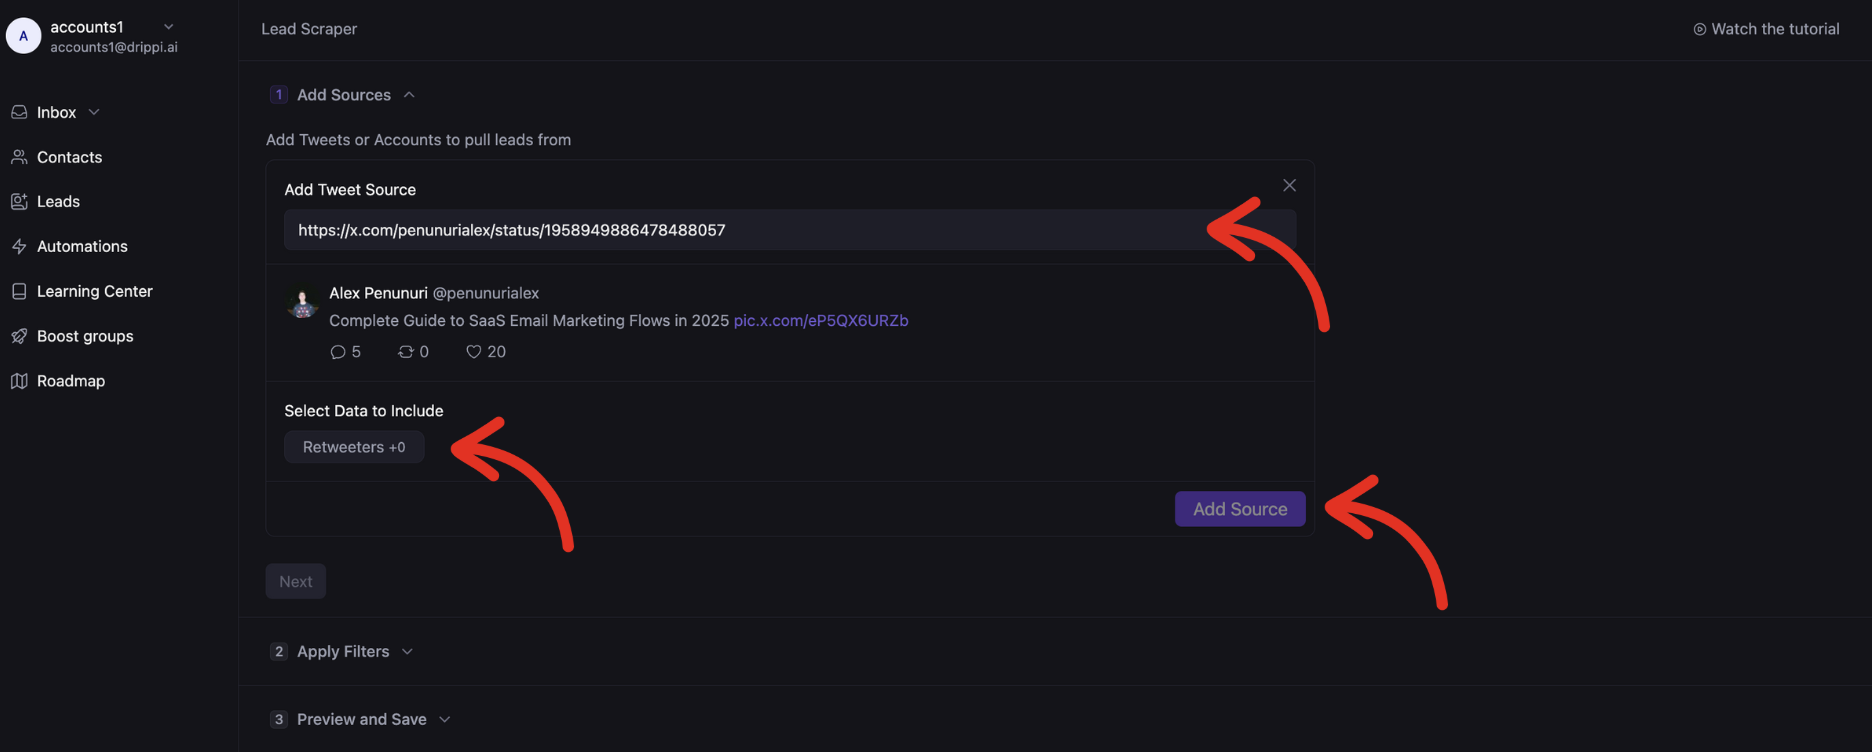The height and width of the screenshot is (752, 1872).
Task: Expand the Preview and Save section
Action: [x=444, y=718]
